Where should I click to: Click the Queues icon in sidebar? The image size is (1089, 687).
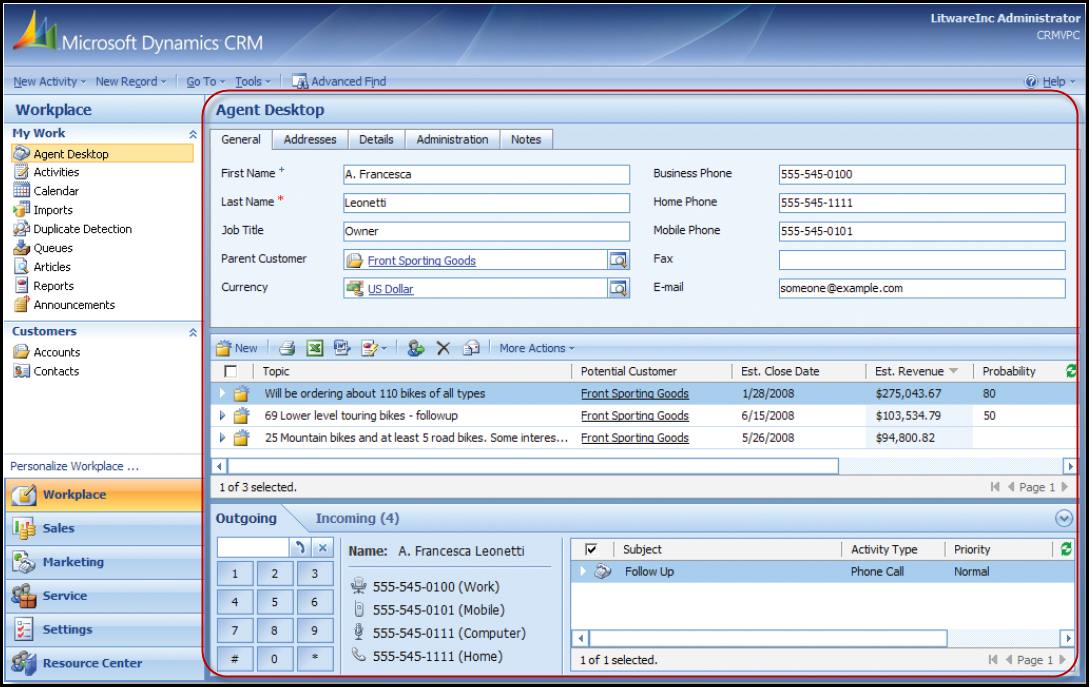pyautogui.click(x=22, y=247)
